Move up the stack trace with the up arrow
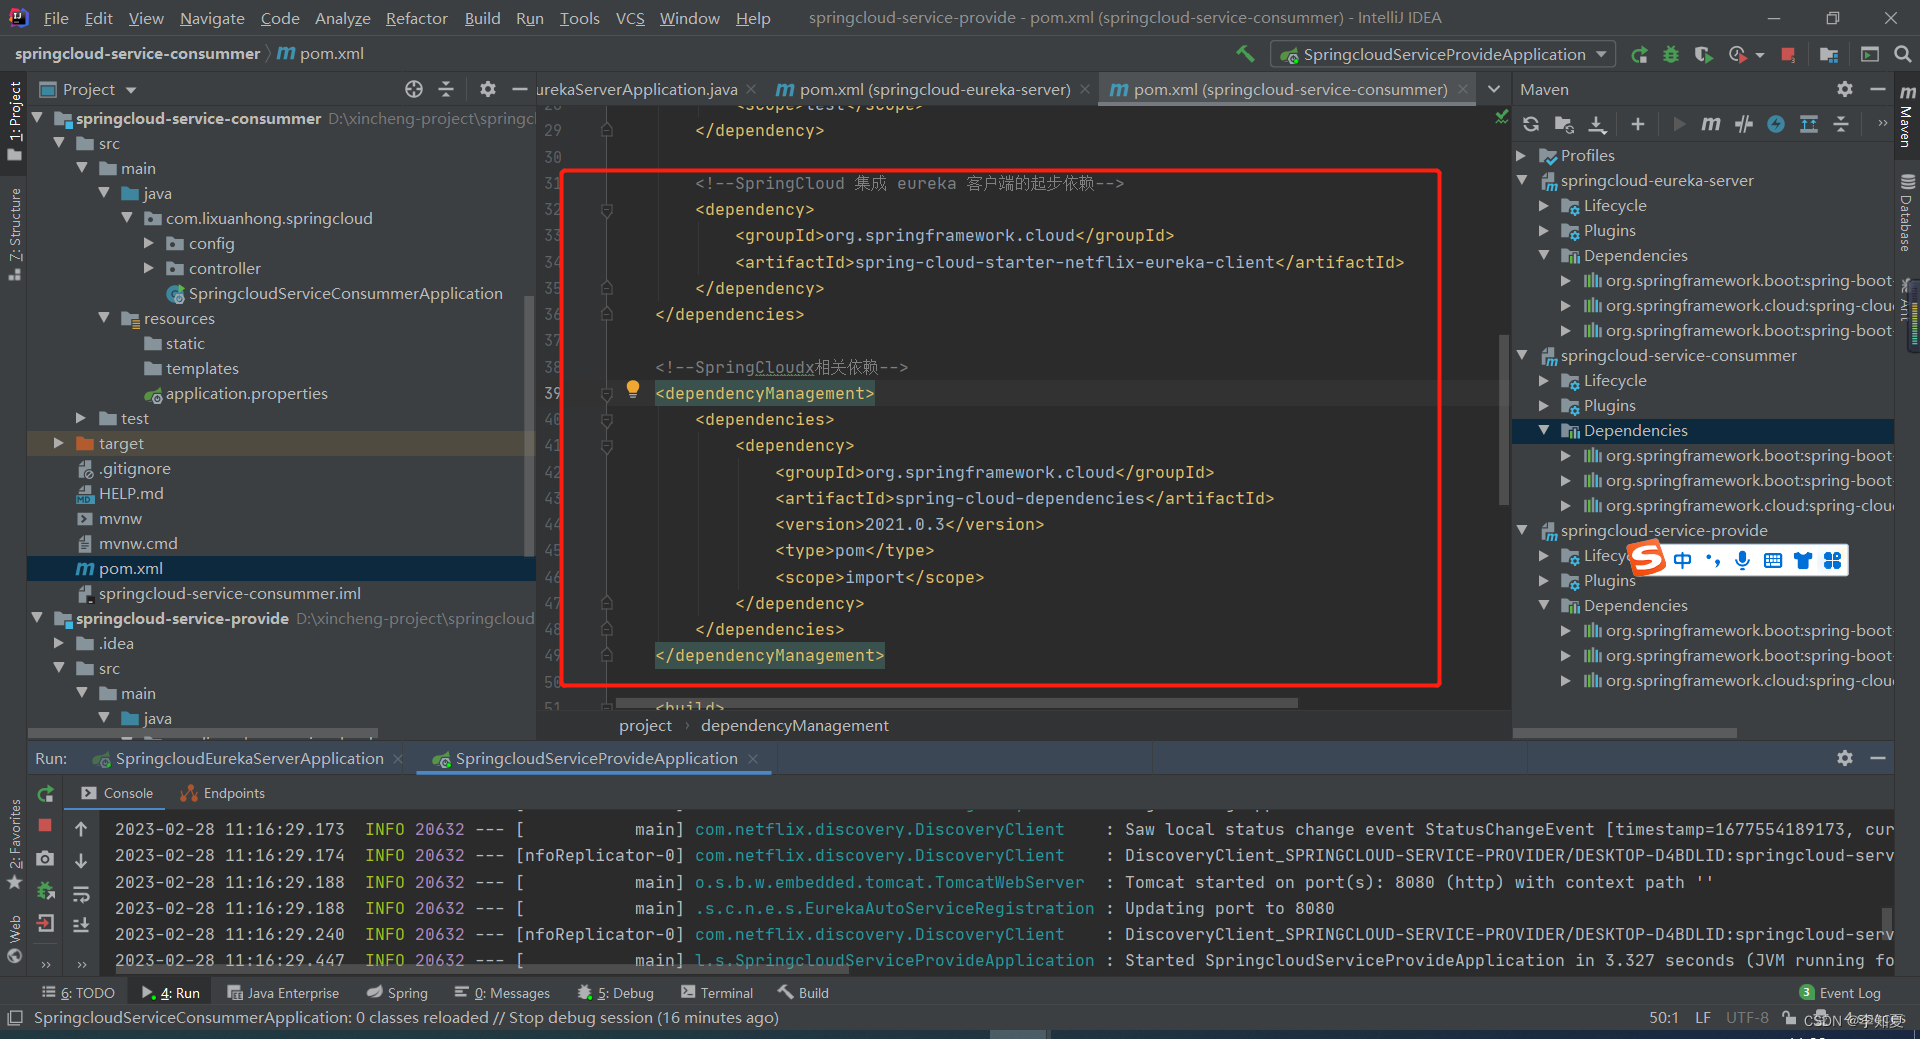 coord(81,829)
